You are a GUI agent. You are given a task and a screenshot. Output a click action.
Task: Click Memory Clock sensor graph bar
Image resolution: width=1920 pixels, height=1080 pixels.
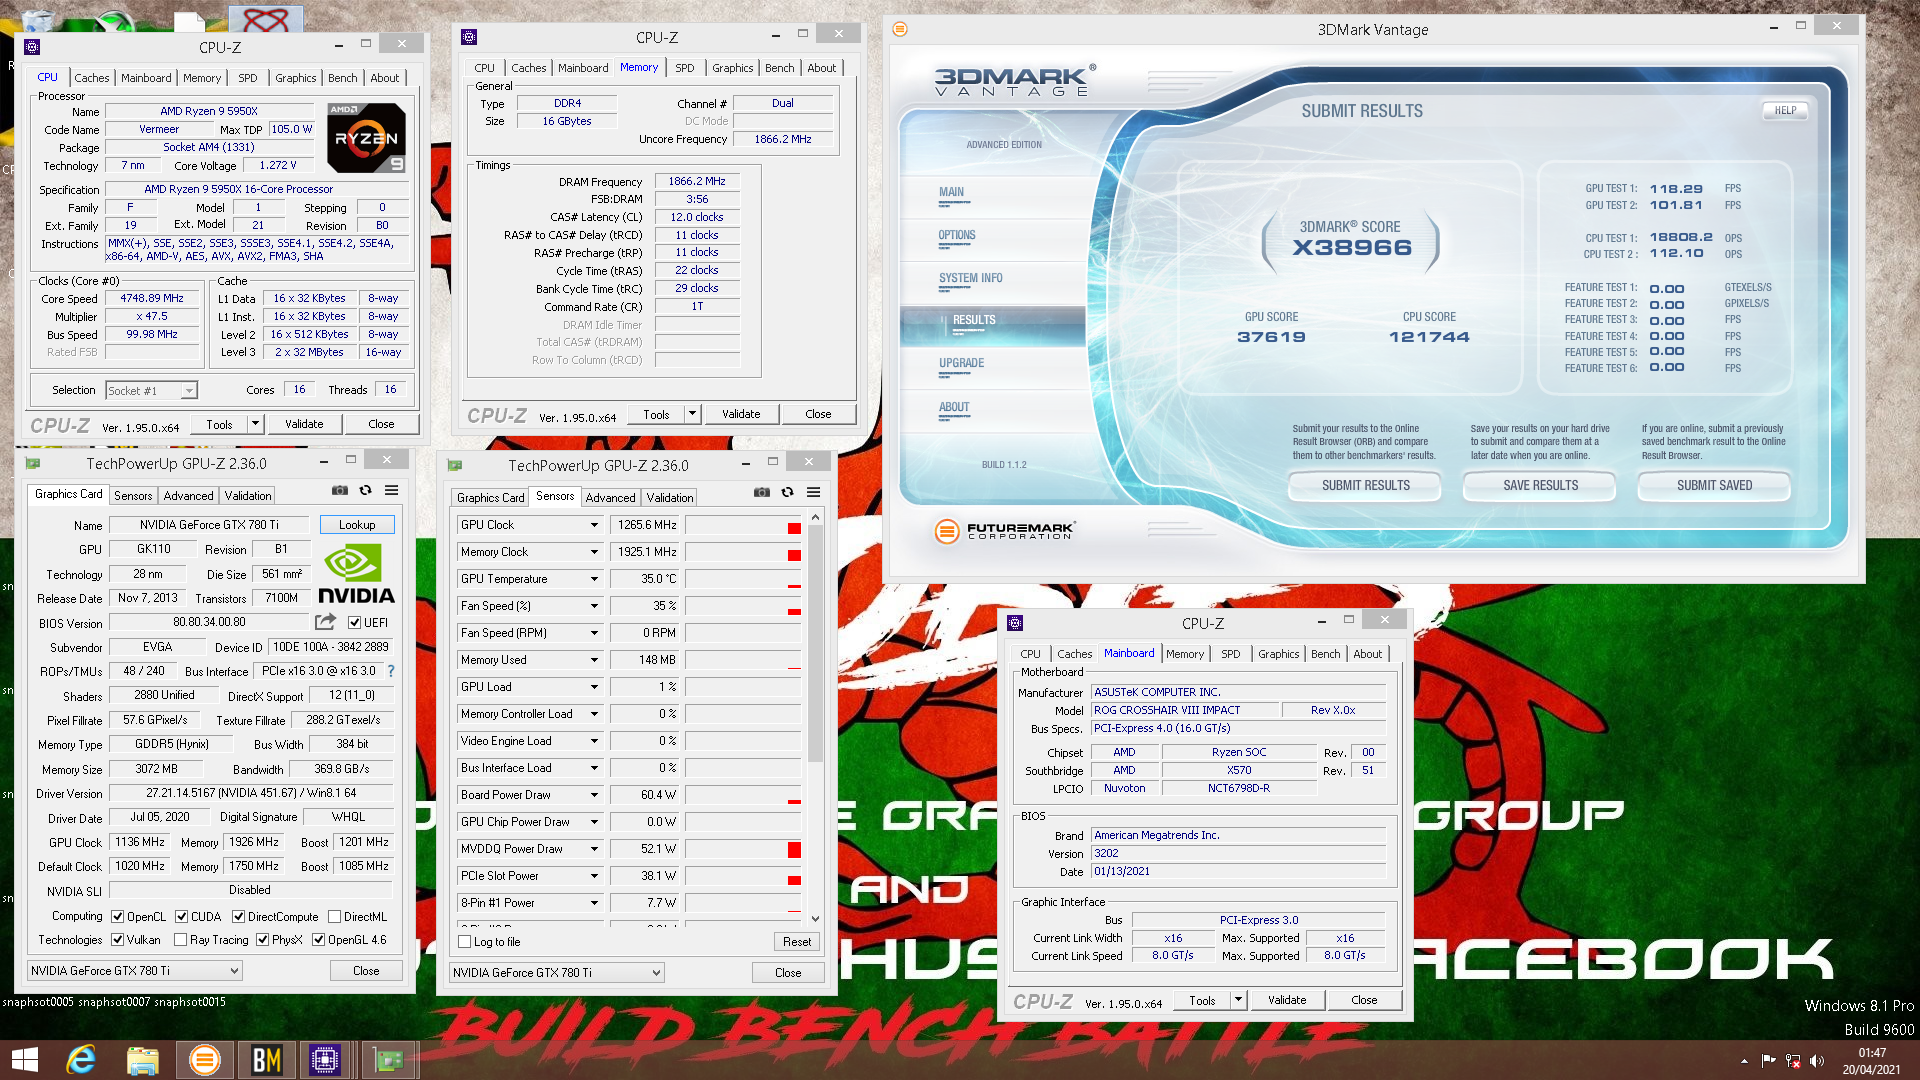click(x=743, y=552)
